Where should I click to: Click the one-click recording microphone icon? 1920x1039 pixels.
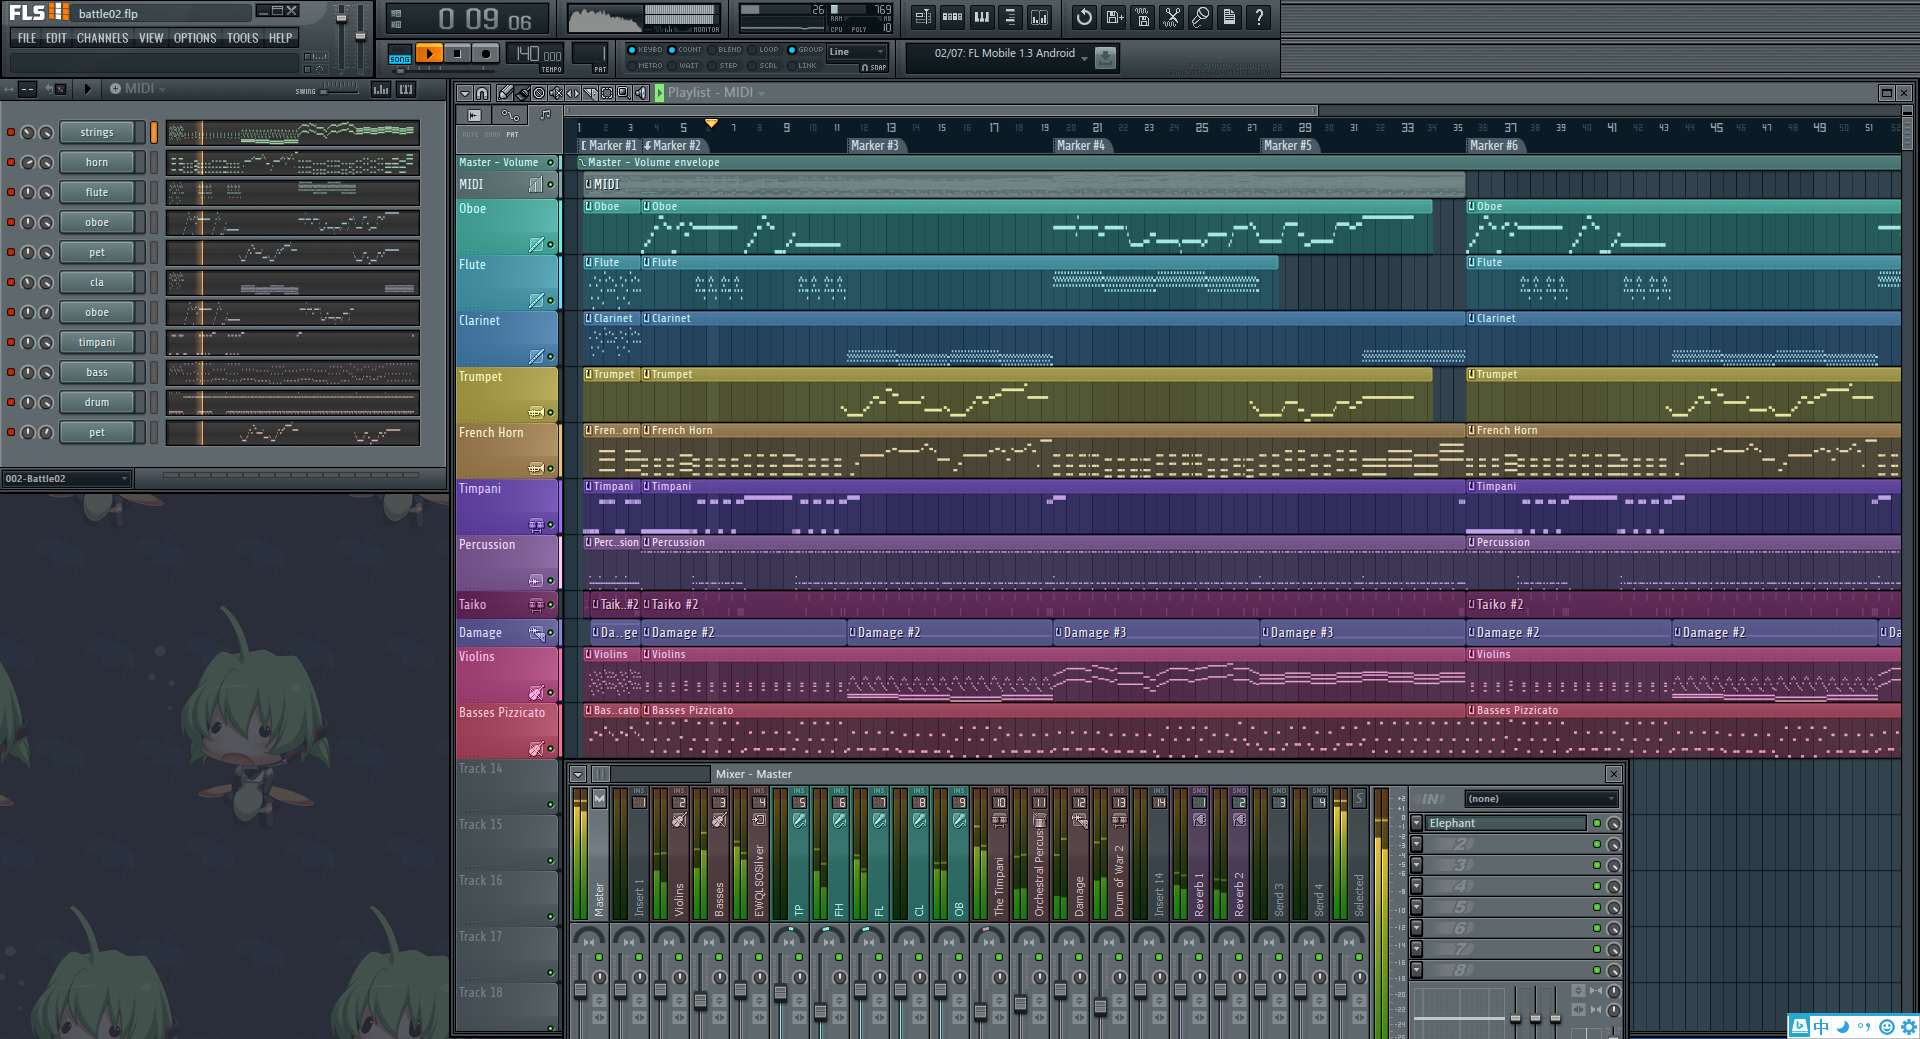[x=1200, y=17]
